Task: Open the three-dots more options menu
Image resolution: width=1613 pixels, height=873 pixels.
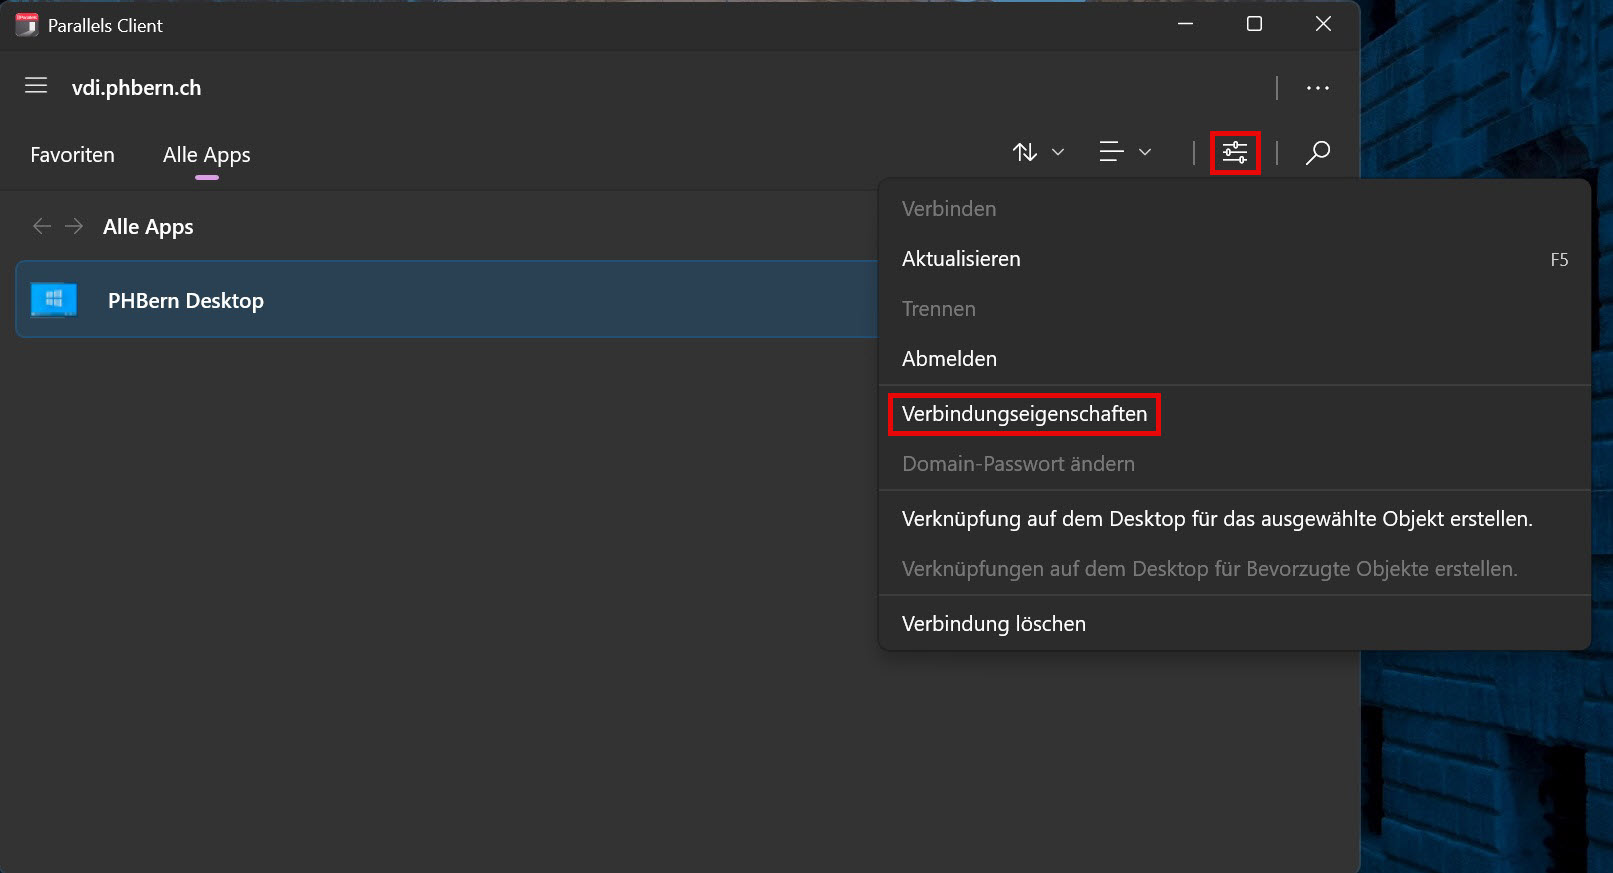Action: [x=1317, y=88]
